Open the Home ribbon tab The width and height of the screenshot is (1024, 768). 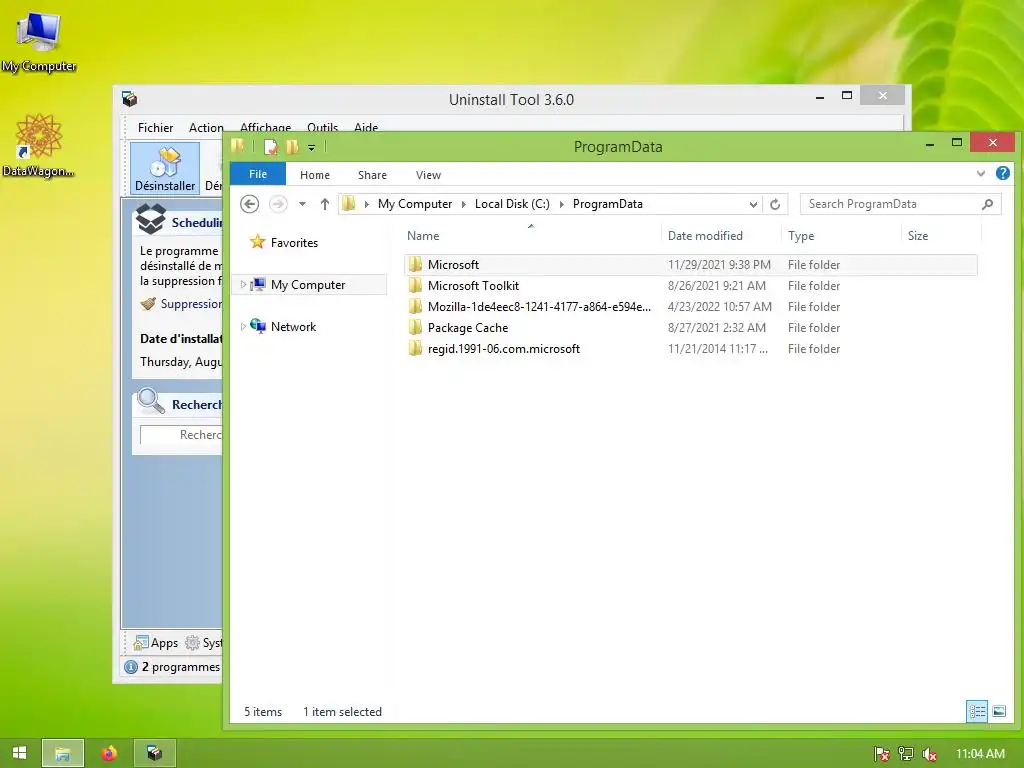tap(315, 175)
